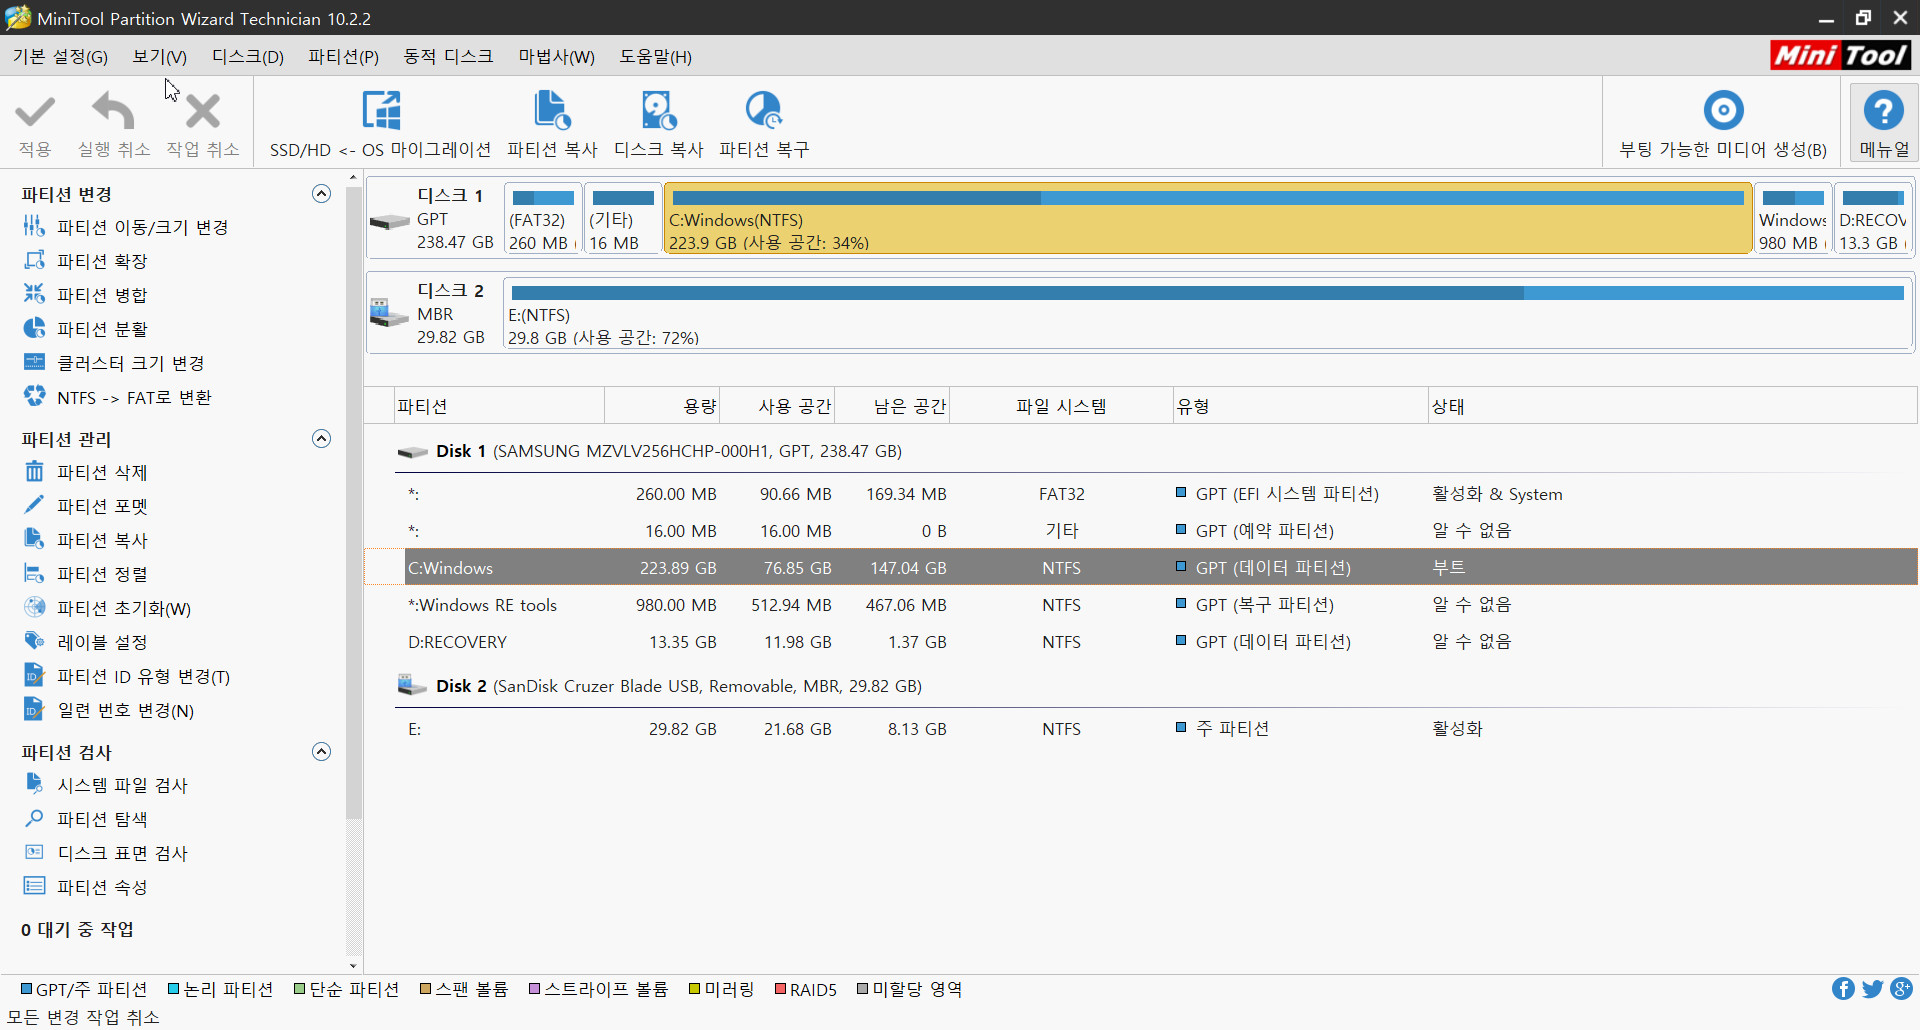Click NTFS -> FAT로 변환 option
Viewport: 1920px width, 1030px height.
click(118, 397)
